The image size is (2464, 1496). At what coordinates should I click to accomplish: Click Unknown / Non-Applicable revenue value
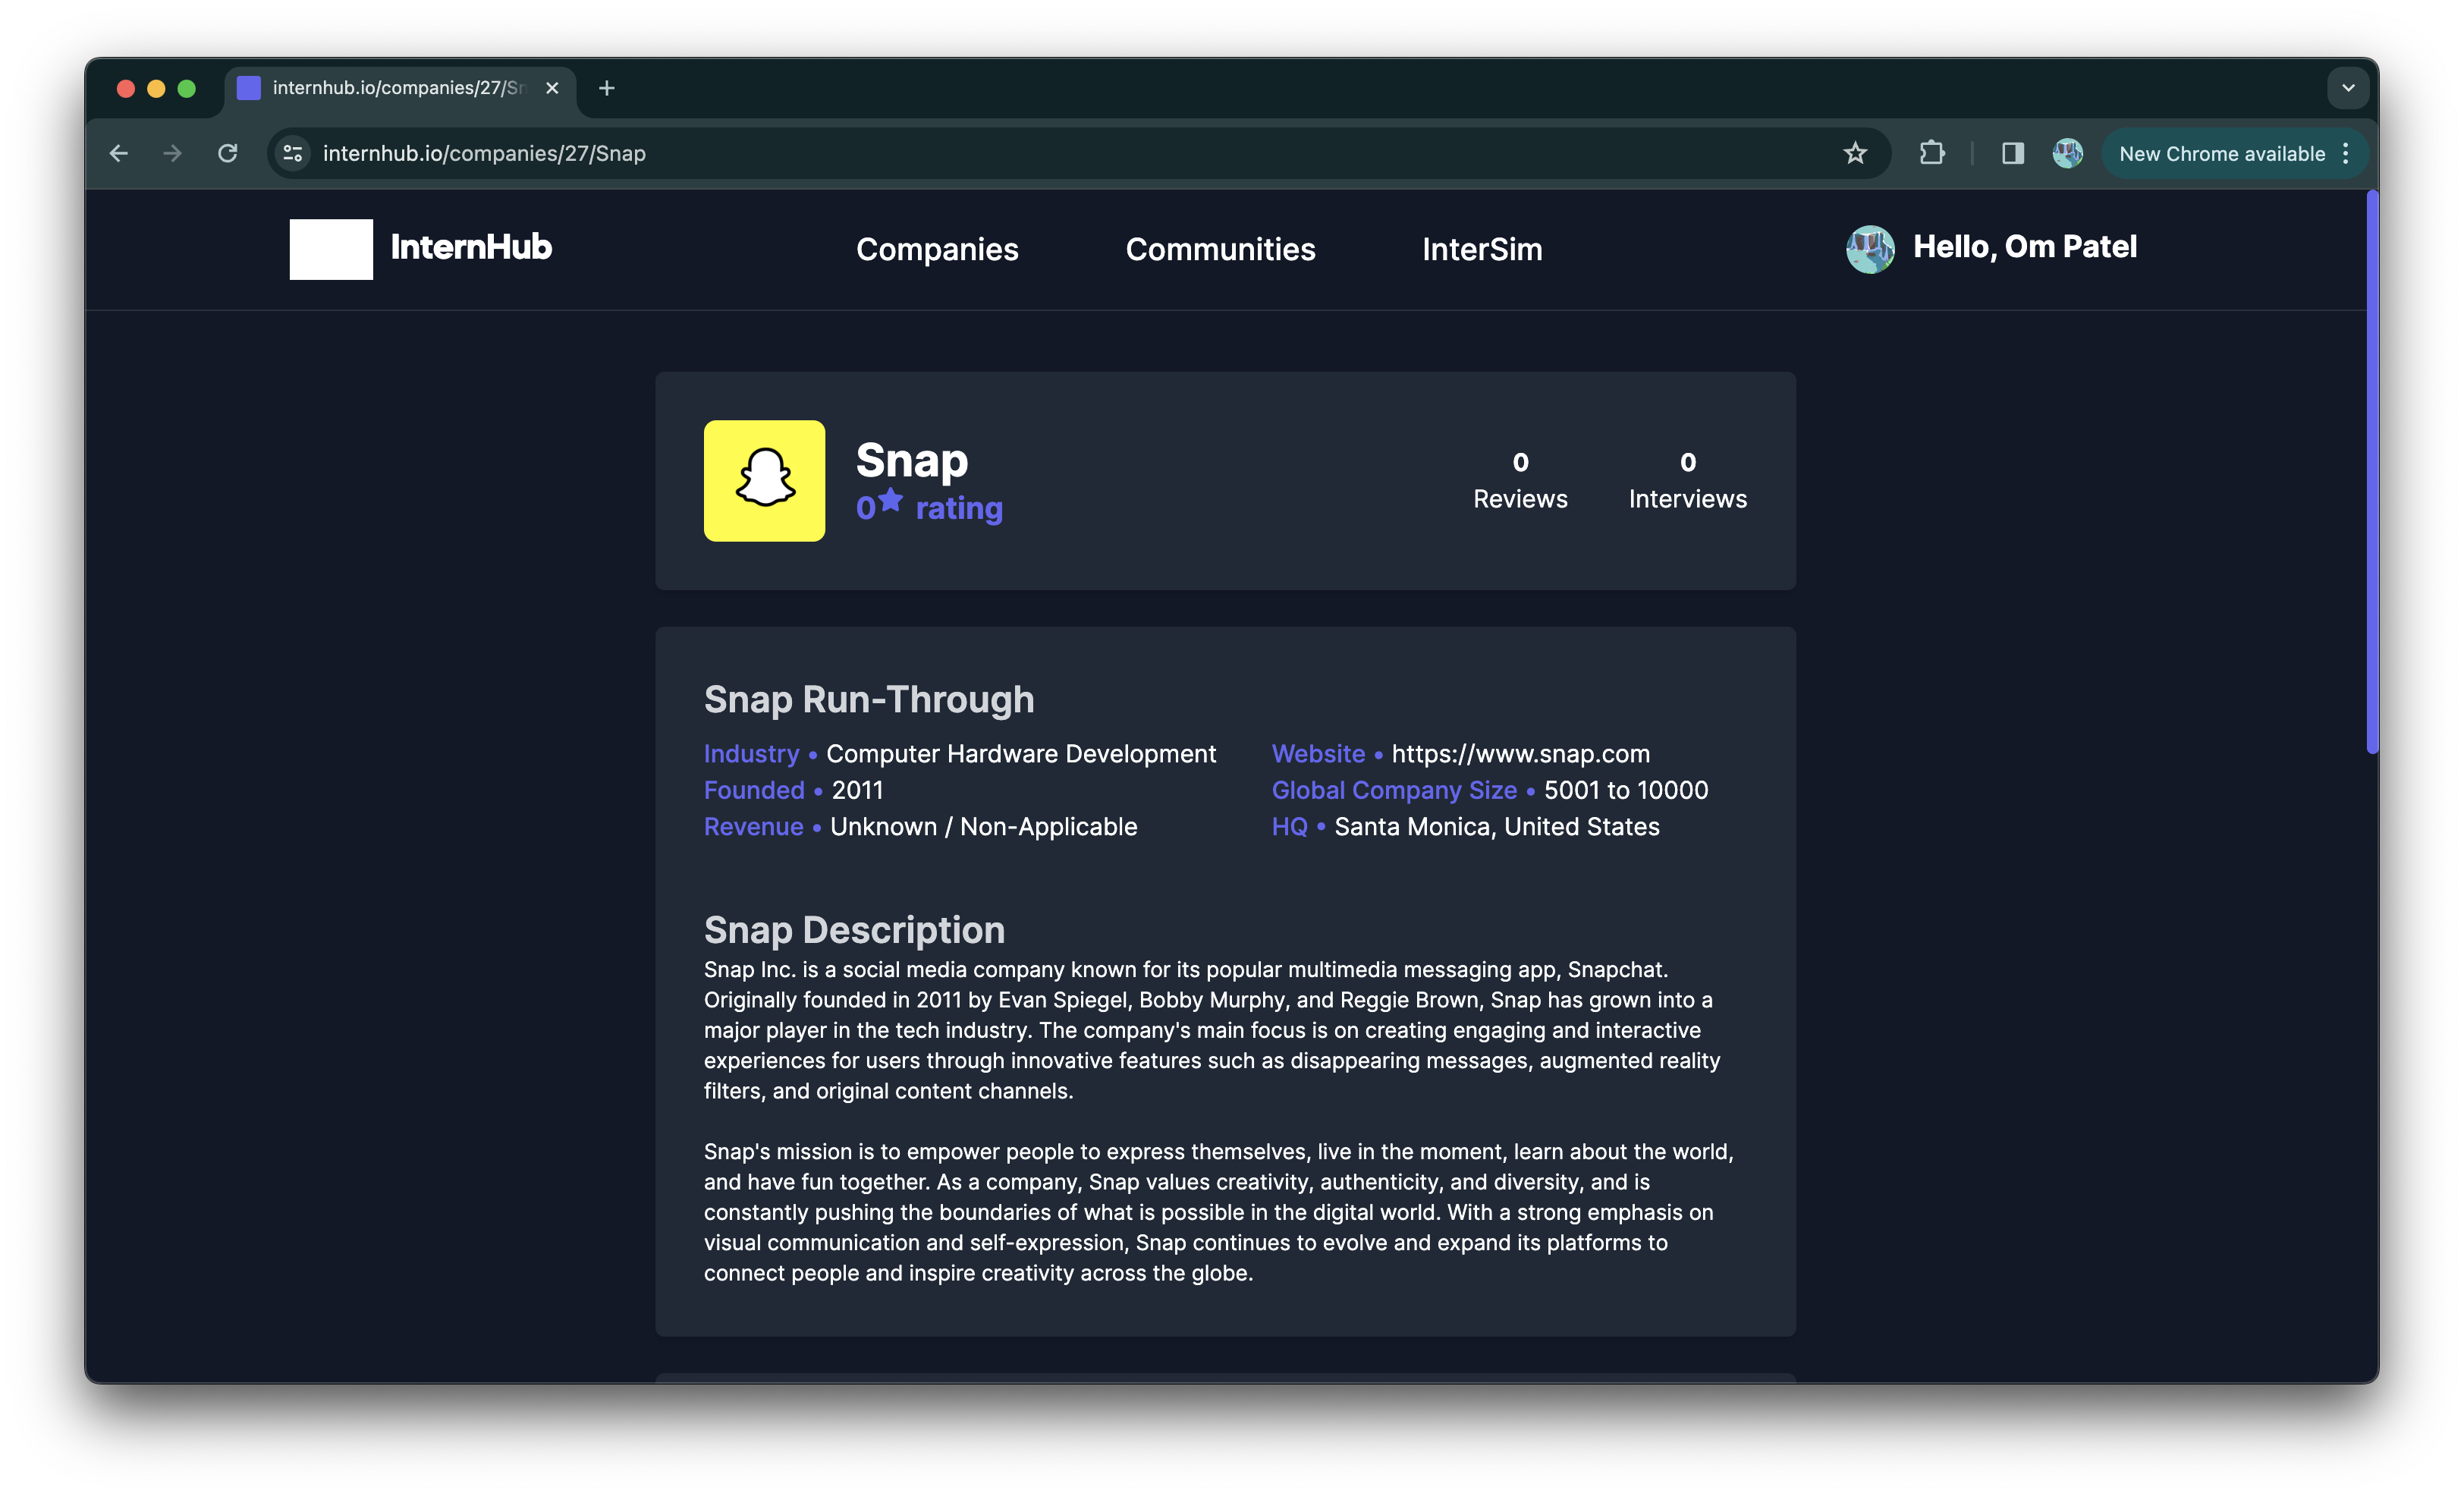[983, 826]
